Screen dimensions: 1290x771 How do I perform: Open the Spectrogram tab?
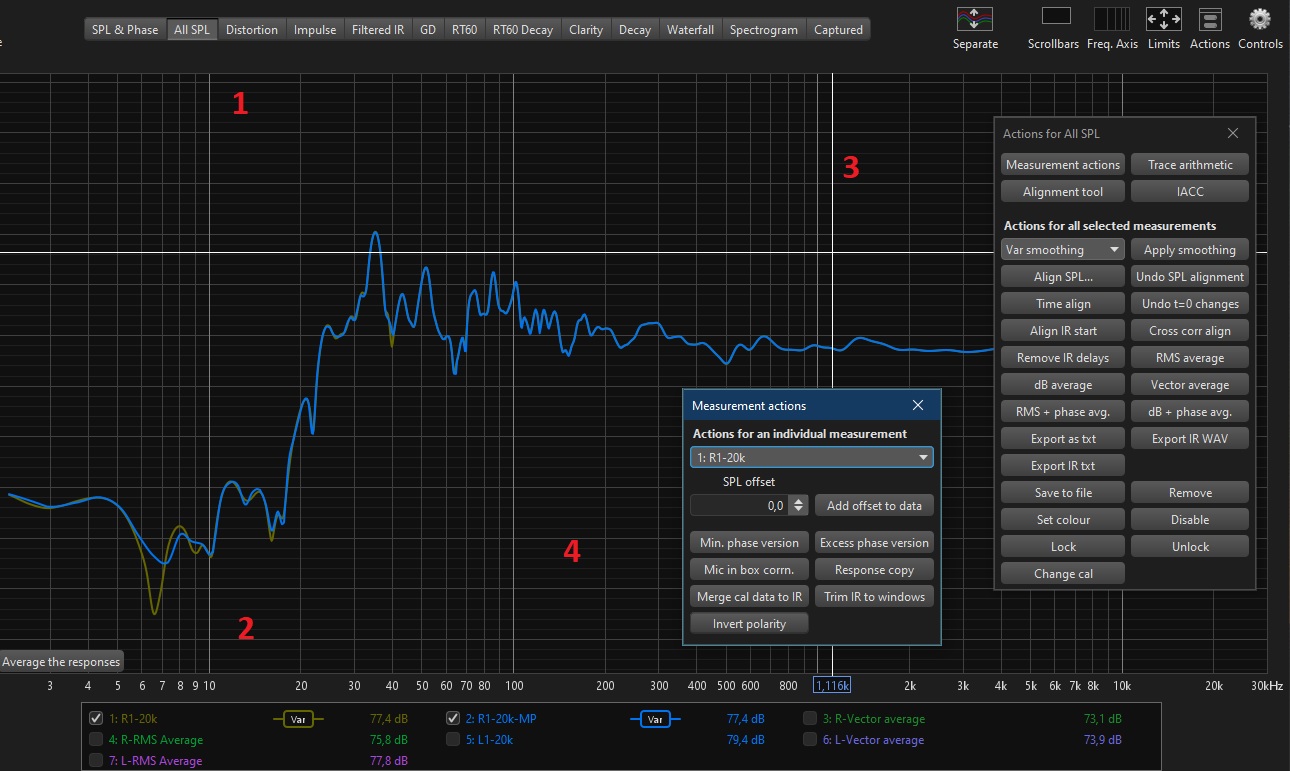pyautogui.click(x=764, y=29)
